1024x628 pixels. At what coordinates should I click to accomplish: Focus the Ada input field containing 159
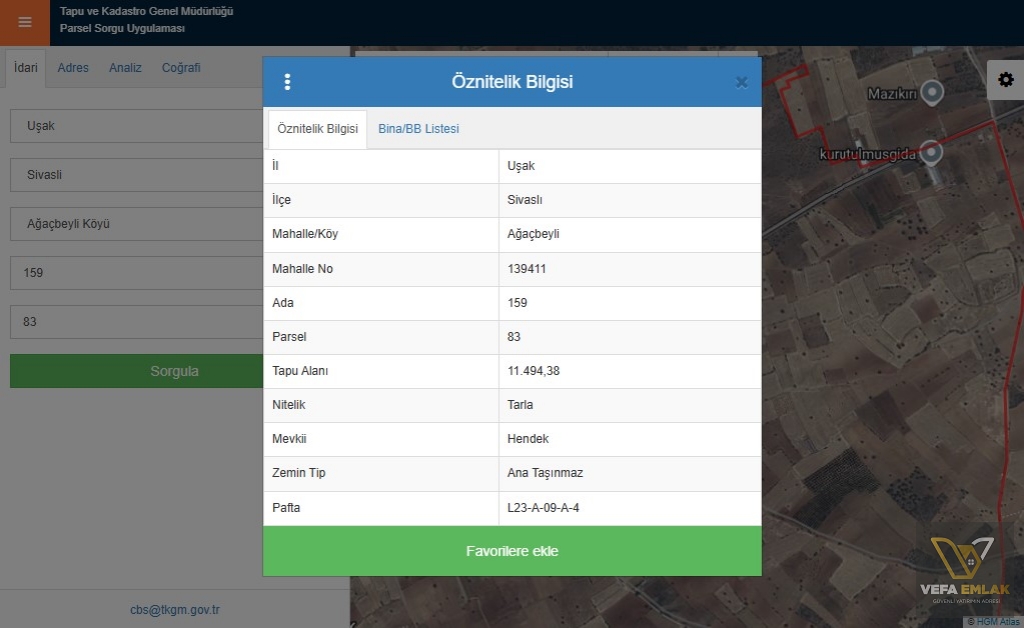pos(136,273)
